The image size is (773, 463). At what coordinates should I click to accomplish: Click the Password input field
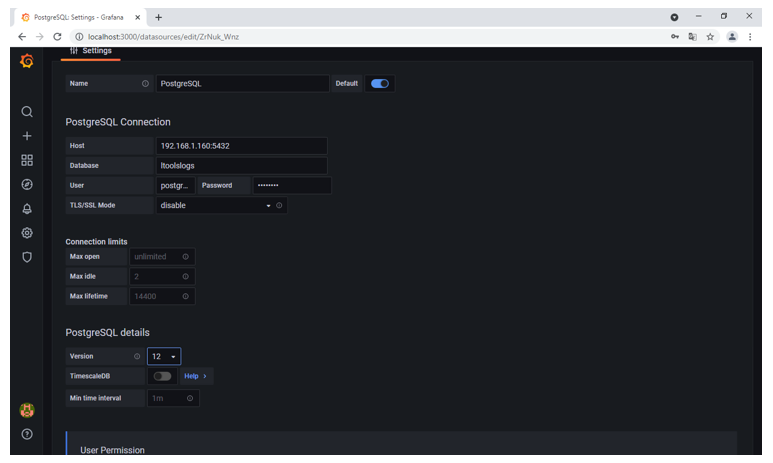point(292,185)
